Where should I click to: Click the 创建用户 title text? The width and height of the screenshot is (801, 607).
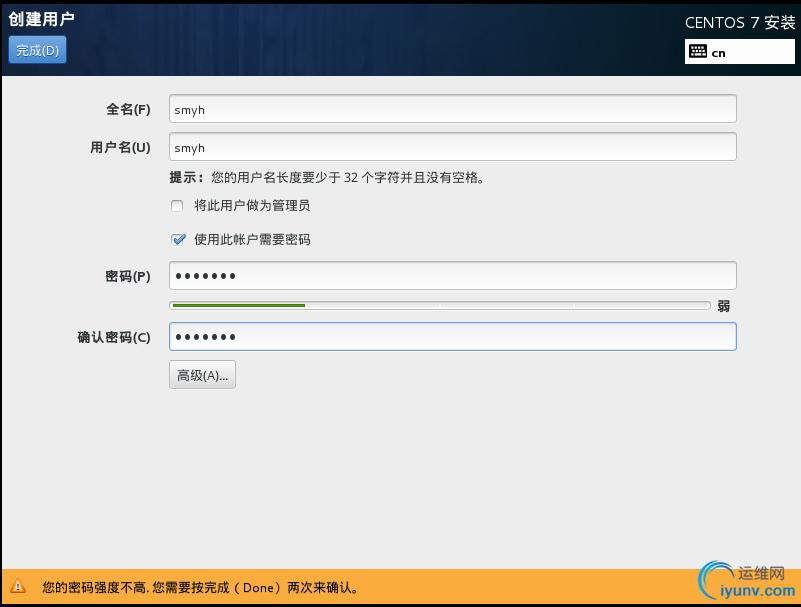37,17
